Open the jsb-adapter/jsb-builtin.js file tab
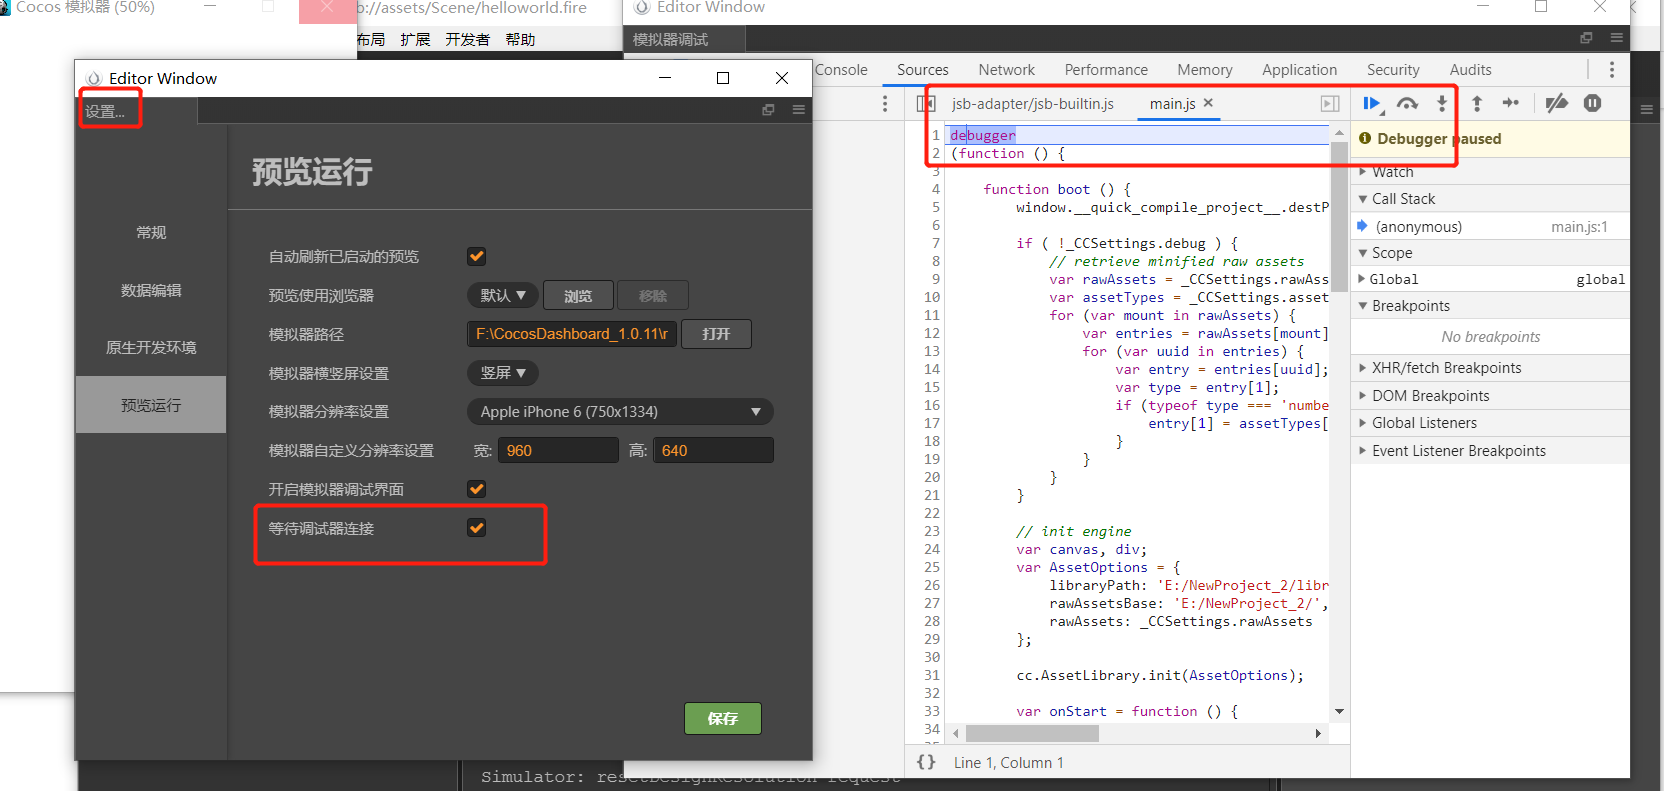1664x791 pixels. tap(1032, 103)
